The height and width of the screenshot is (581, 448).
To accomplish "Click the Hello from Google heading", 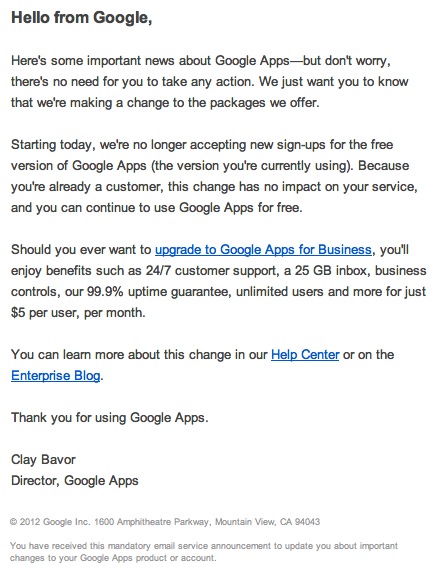I will (82, 17).
